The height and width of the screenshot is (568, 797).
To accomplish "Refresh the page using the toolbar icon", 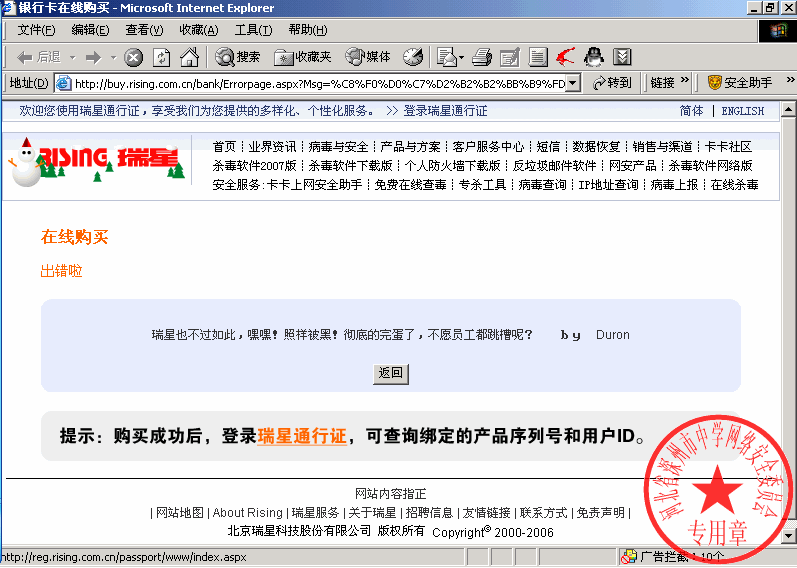I will pos(162,57).
